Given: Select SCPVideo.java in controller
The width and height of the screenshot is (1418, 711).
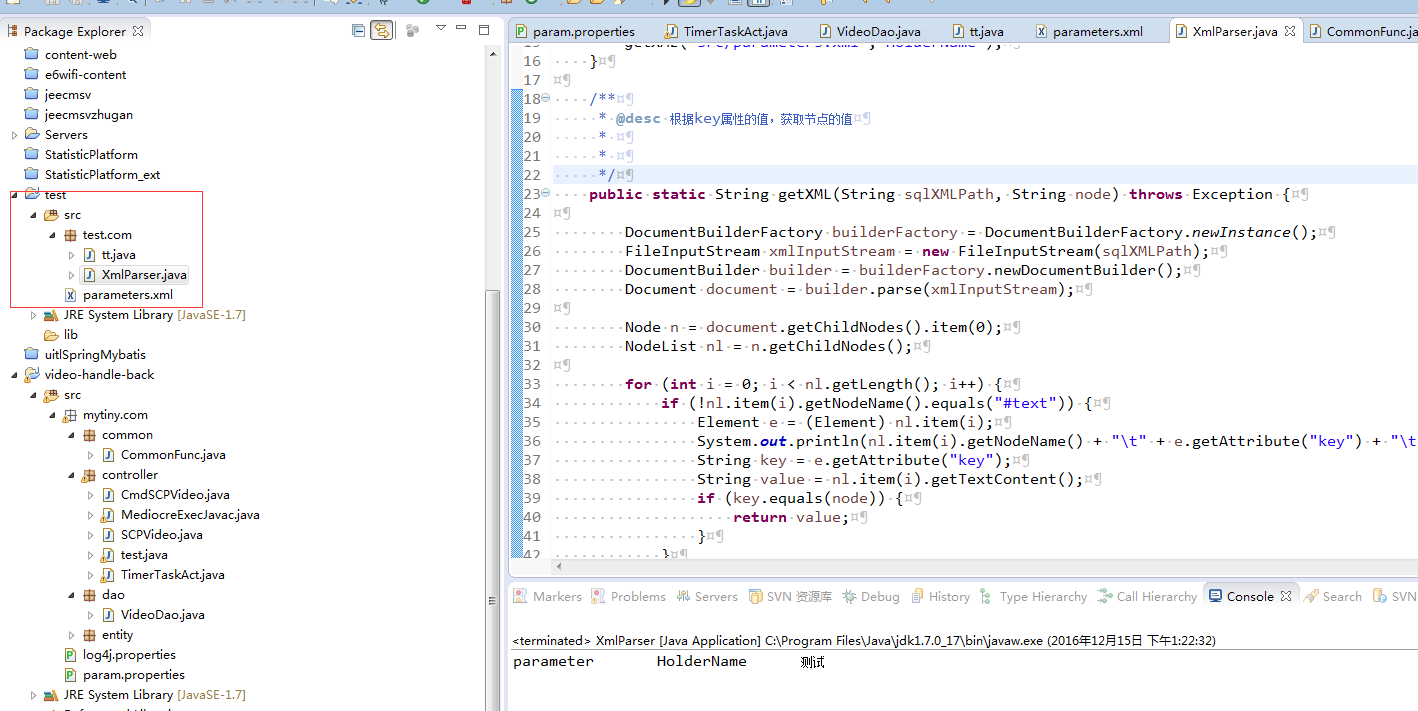Looking at the screenshot, I should (161, 535).
